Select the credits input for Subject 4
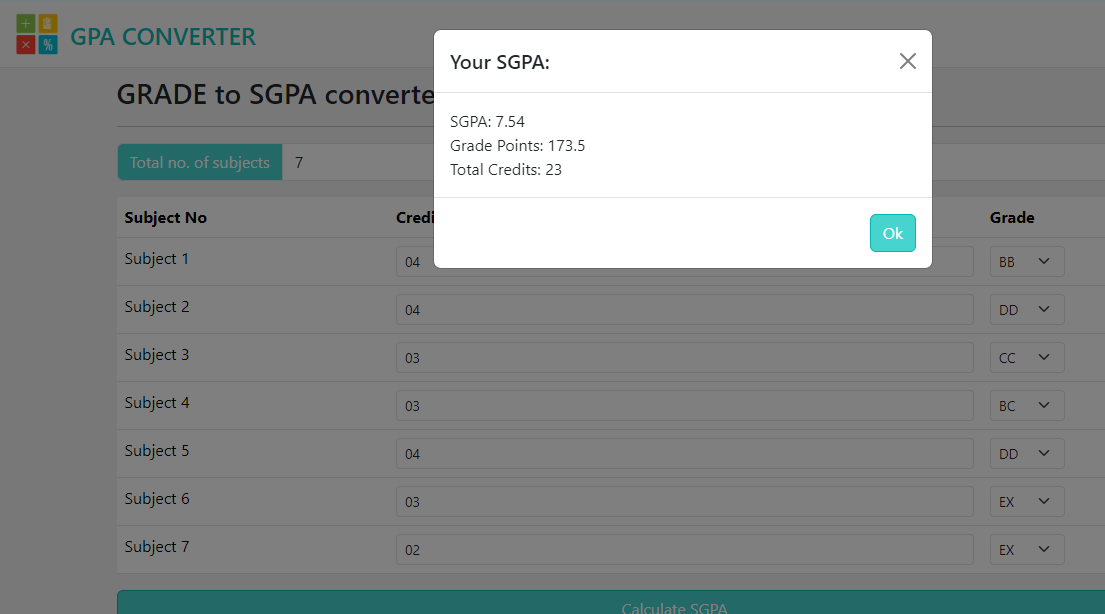Viewport: 1105px width, 614px height. (x=684, y=405)
